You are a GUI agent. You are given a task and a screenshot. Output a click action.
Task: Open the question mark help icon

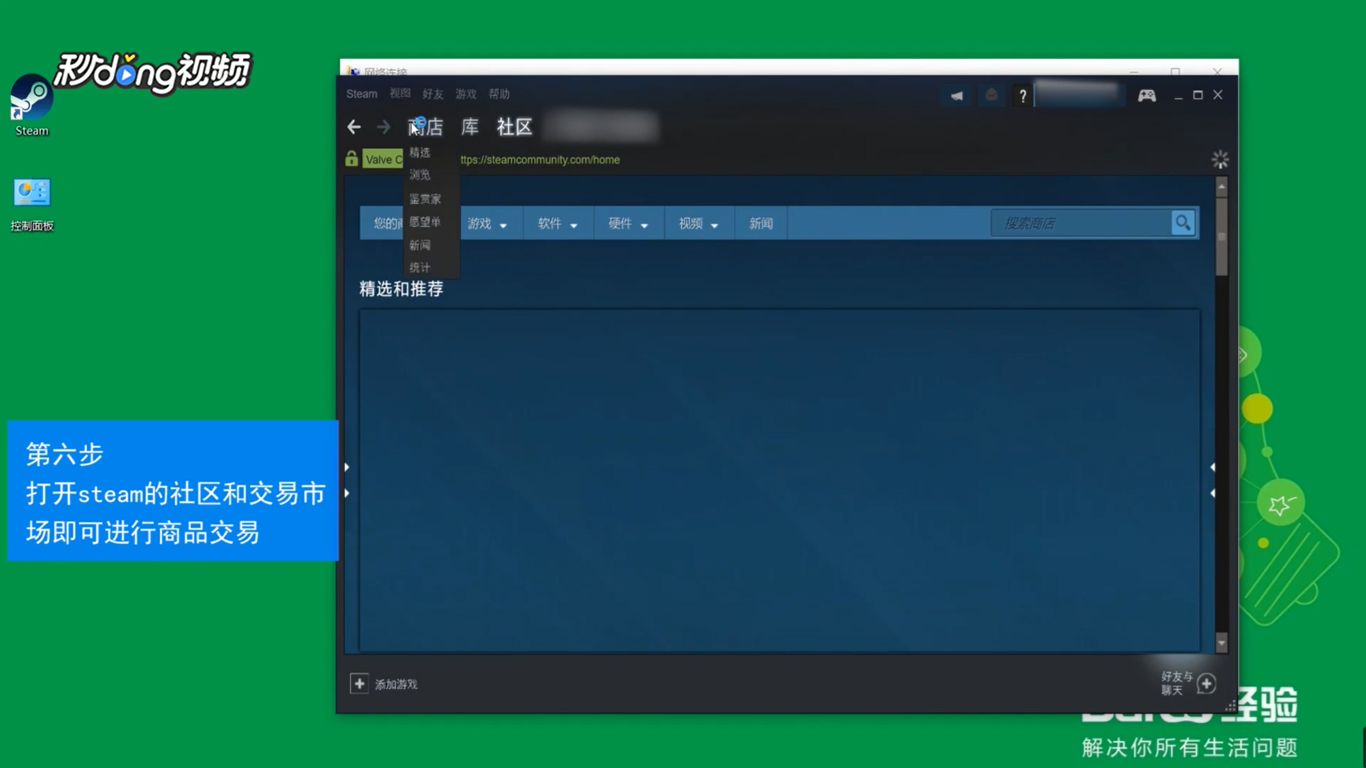coord(1022,96)
